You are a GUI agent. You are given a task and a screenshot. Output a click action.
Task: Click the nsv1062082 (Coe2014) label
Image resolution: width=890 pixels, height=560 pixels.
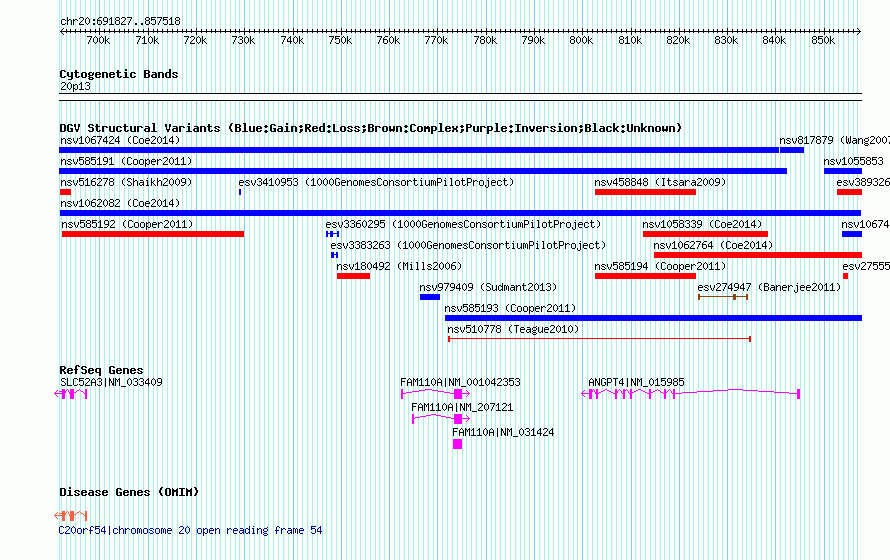120,203
